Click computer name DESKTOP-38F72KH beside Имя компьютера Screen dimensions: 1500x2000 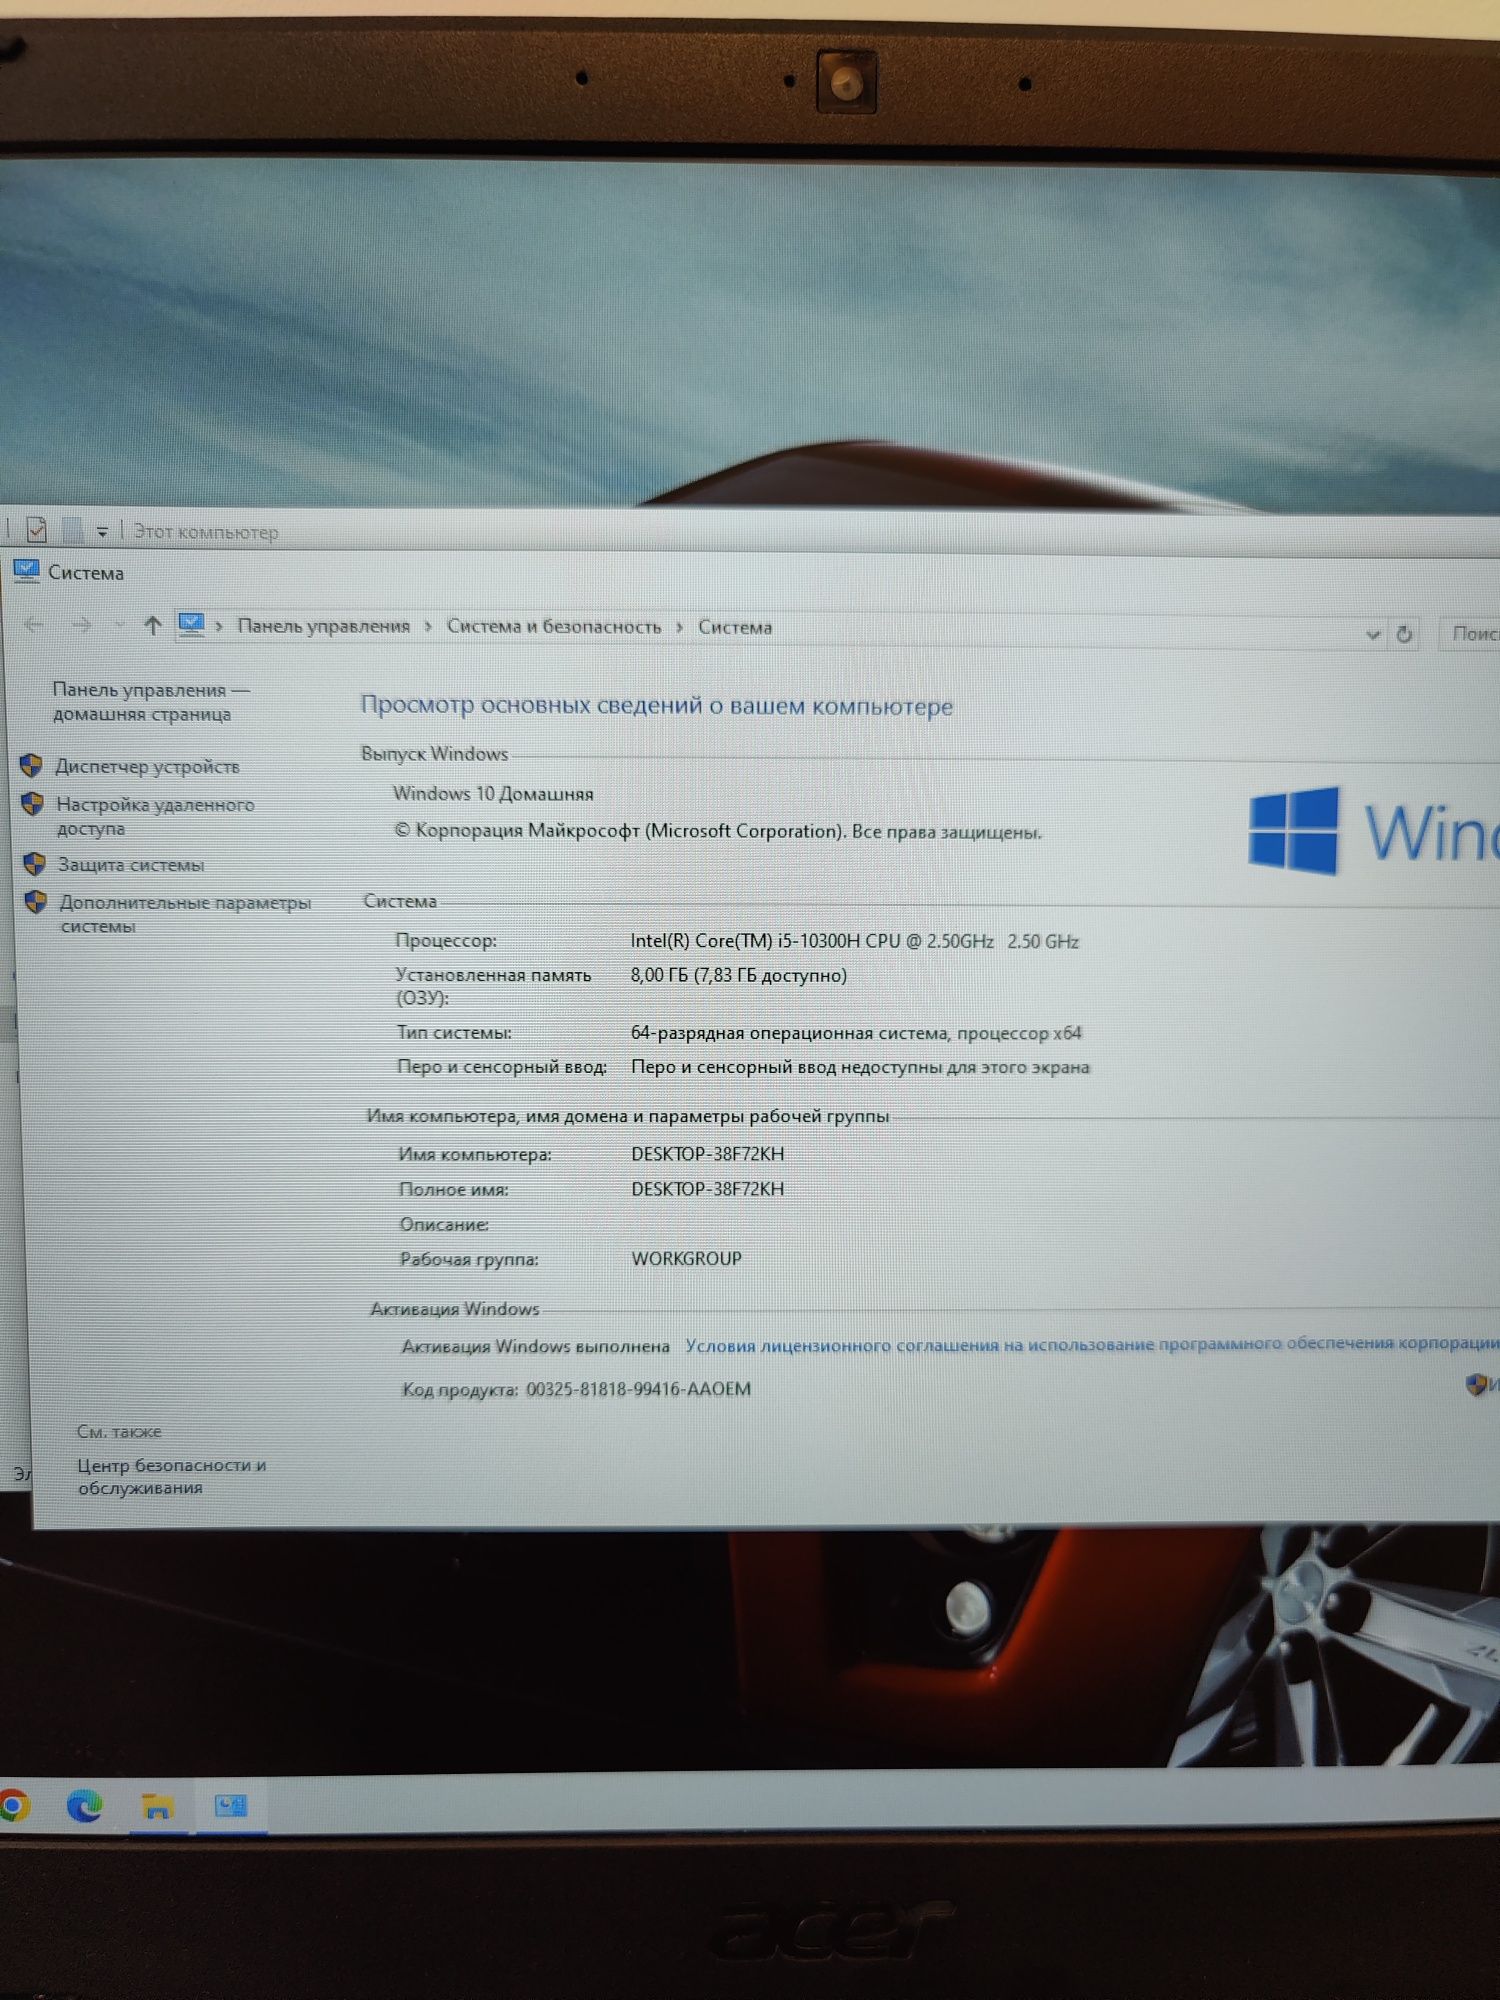pos(707,1154)
